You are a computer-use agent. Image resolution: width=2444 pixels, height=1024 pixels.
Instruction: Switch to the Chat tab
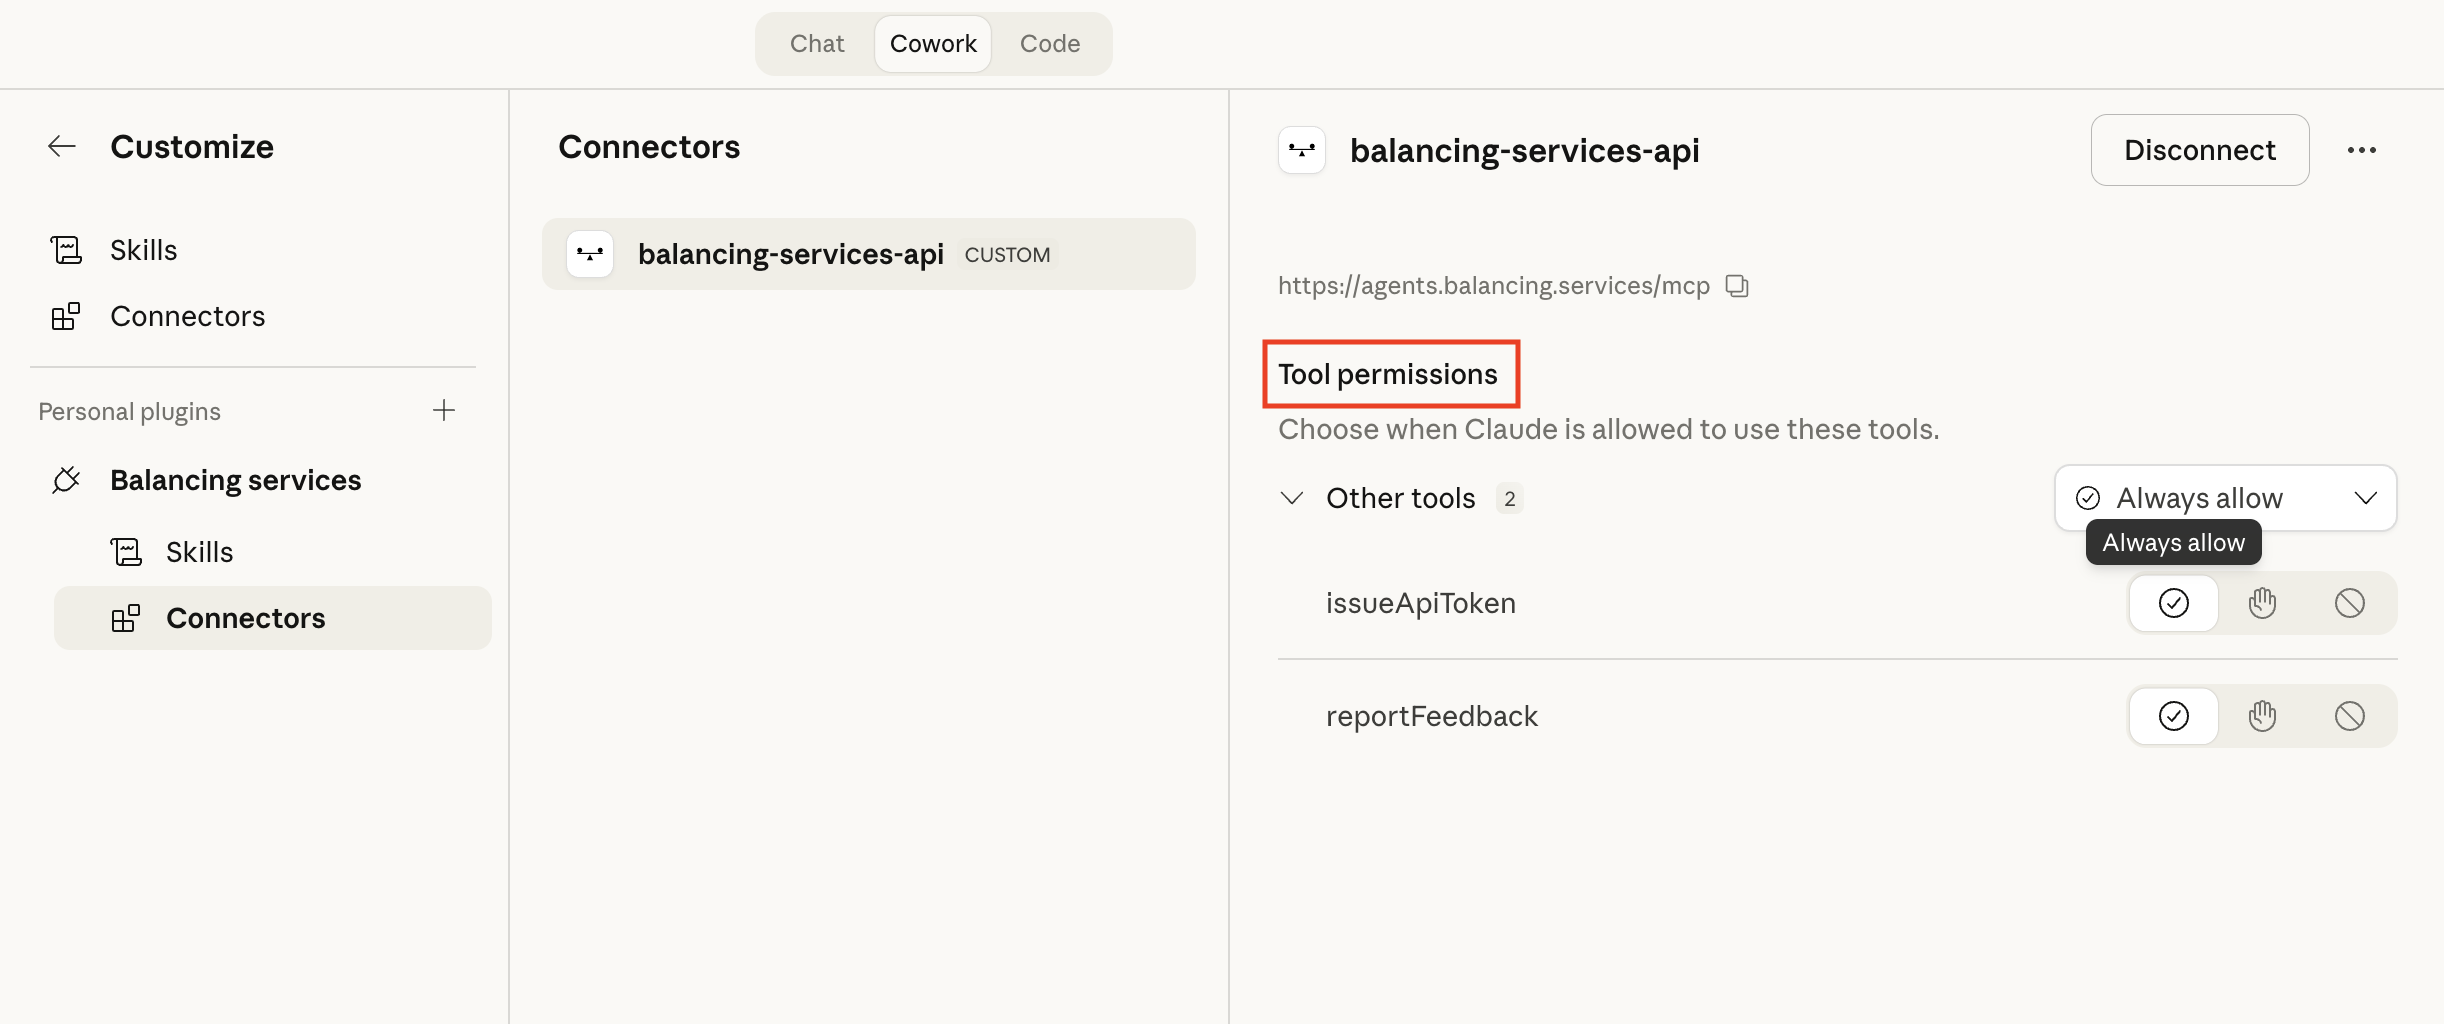[x=816, y=43]
